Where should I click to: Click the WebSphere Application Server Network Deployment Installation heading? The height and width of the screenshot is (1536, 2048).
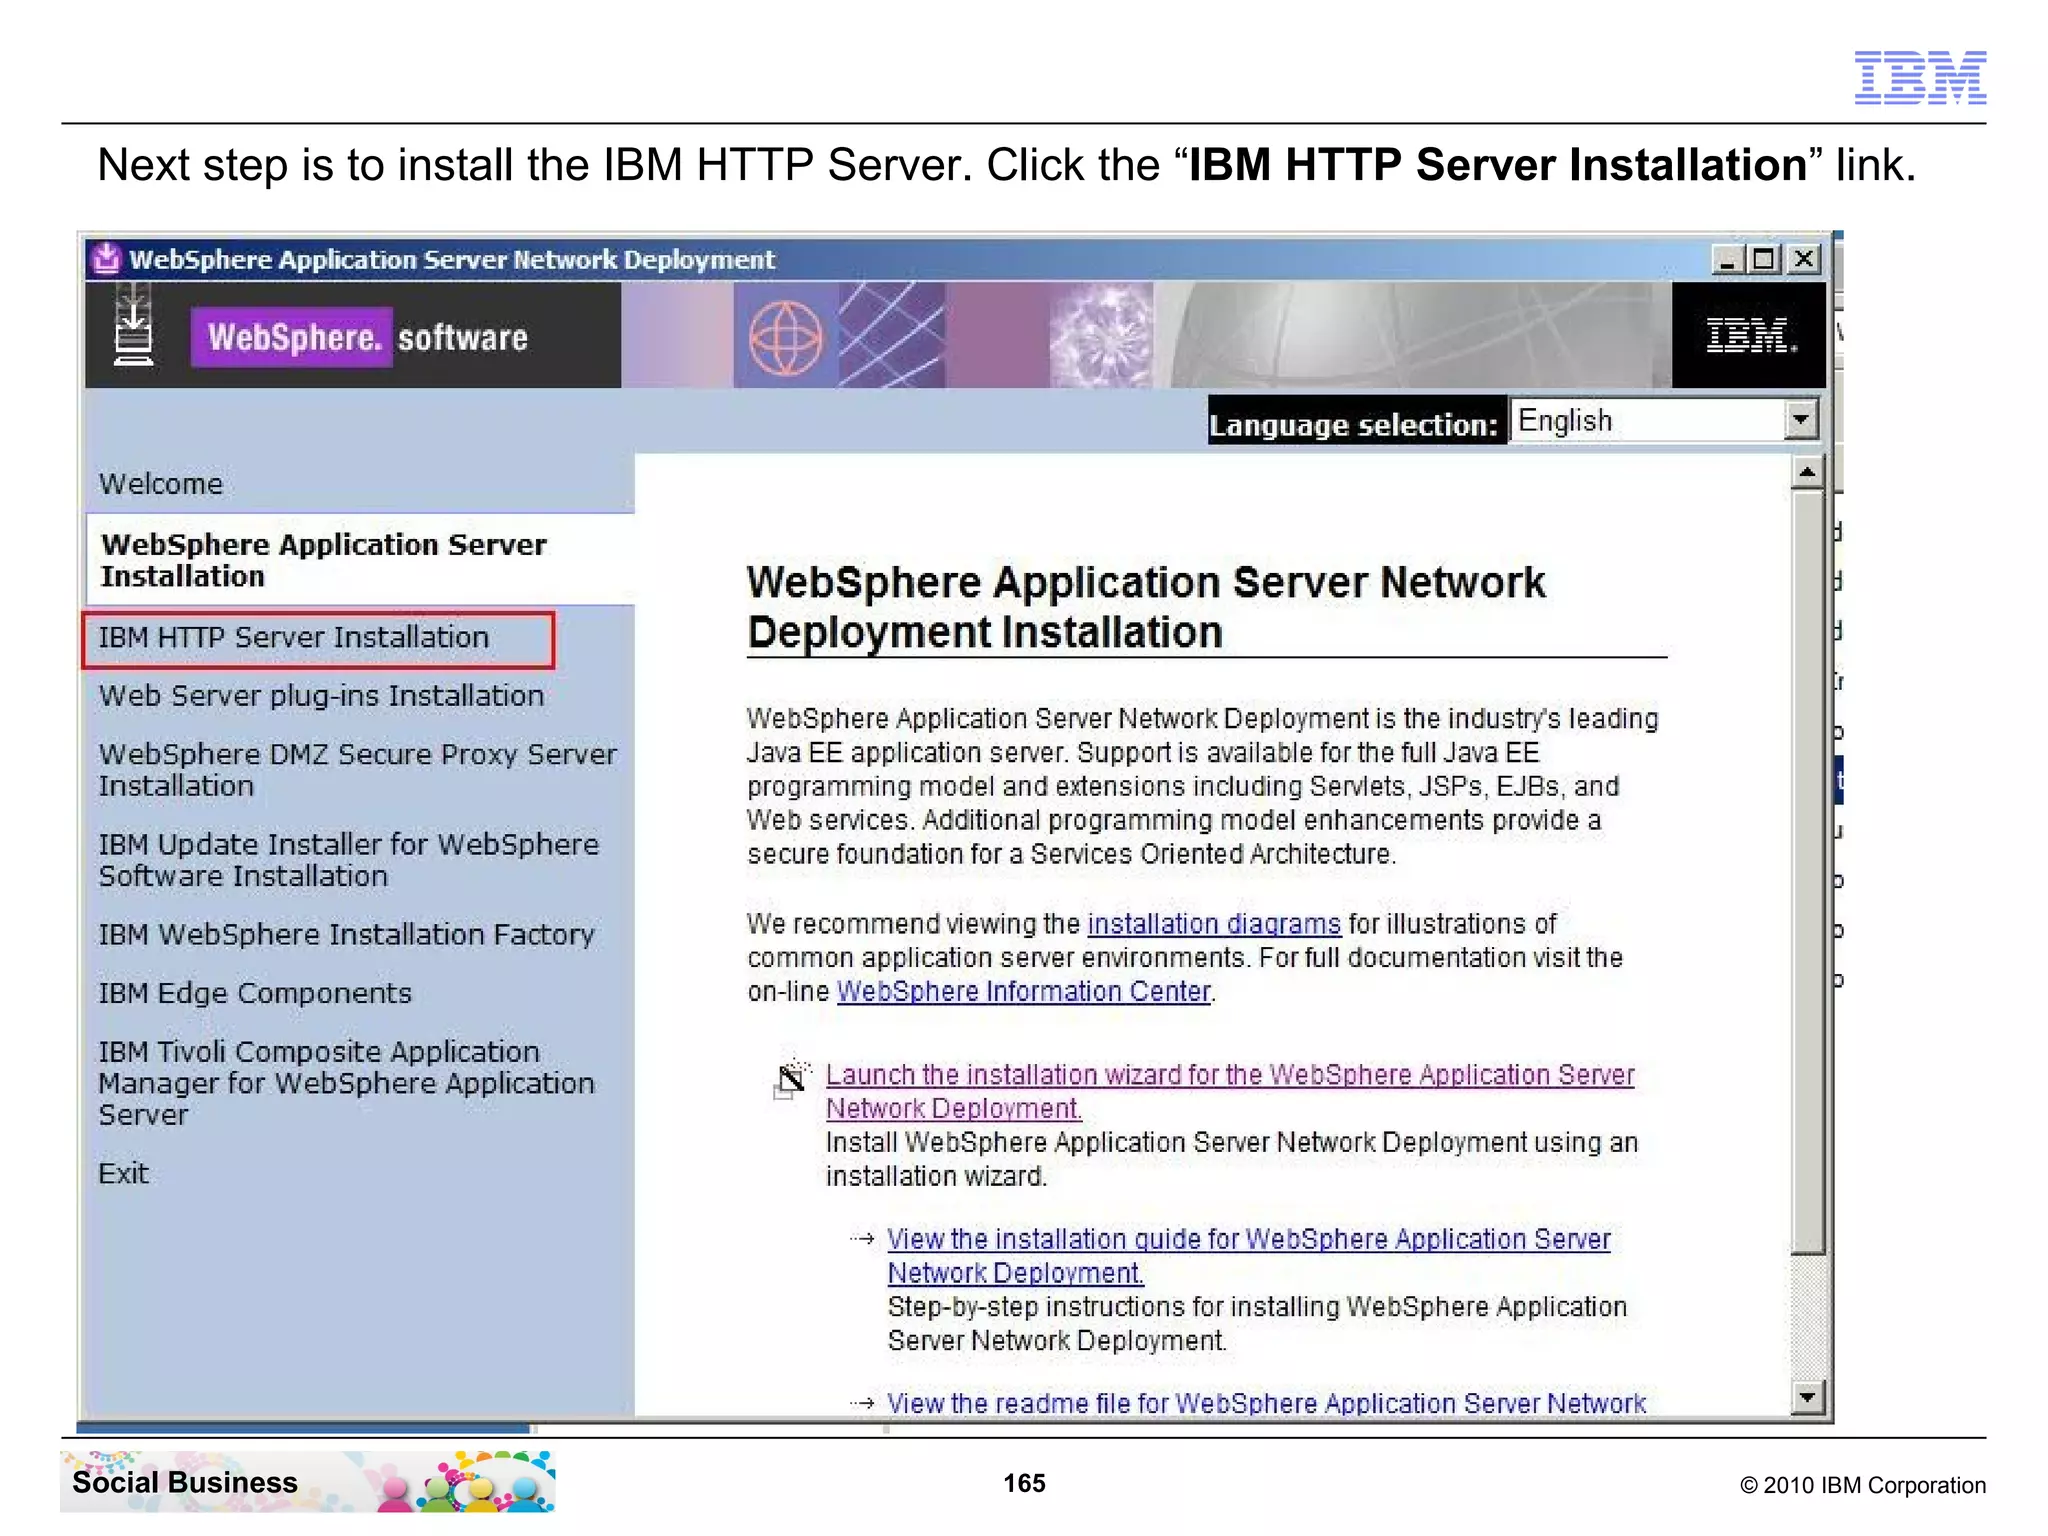point(1146,607)
